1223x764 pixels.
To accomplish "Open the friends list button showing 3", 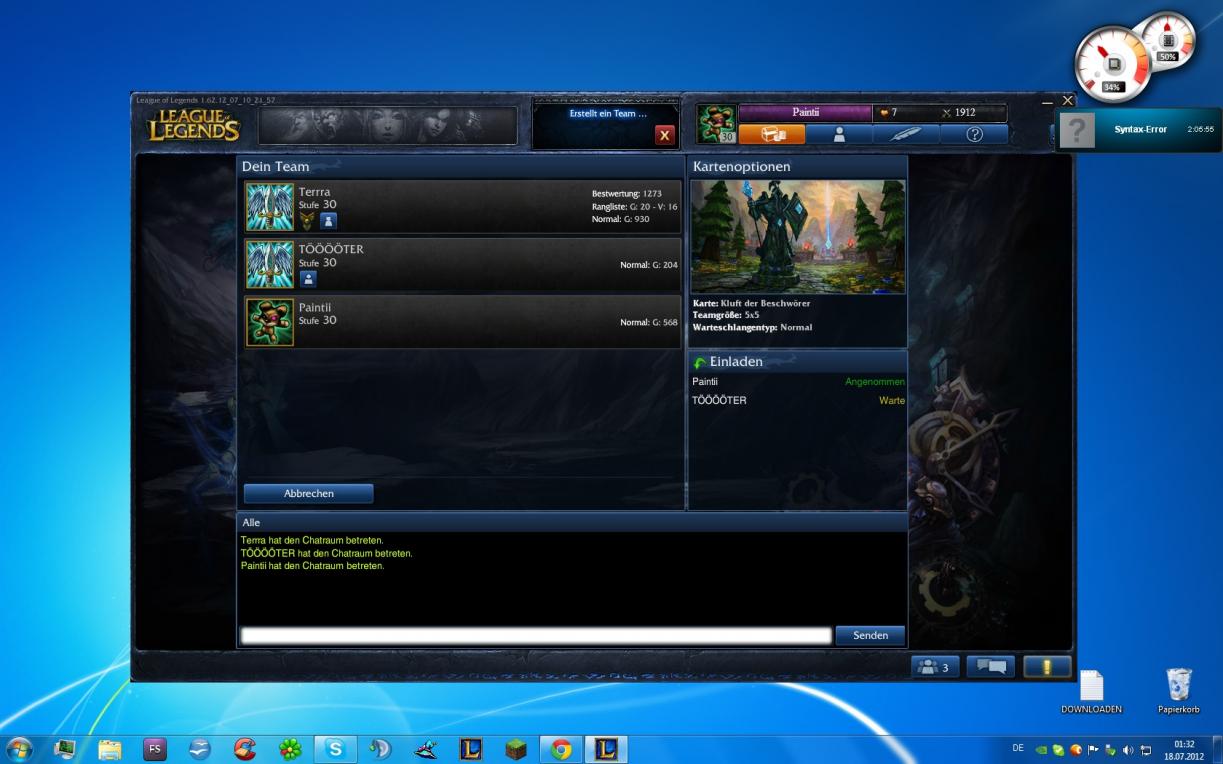I will click(x=935, y=667).
